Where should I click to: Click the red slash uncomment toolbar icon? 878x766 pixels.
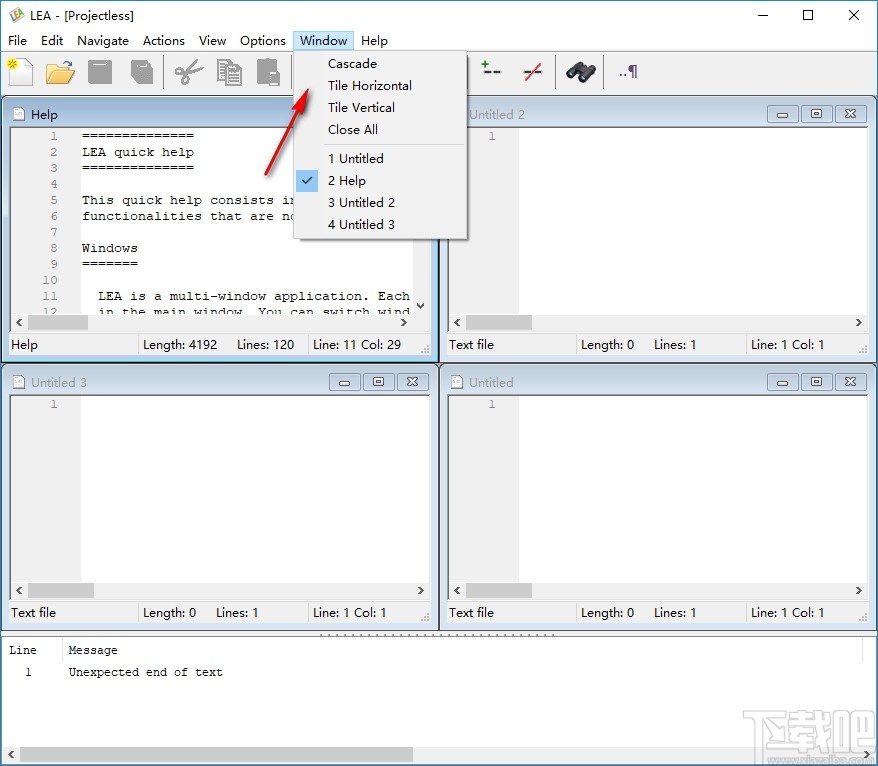click(x=533, y=72)
